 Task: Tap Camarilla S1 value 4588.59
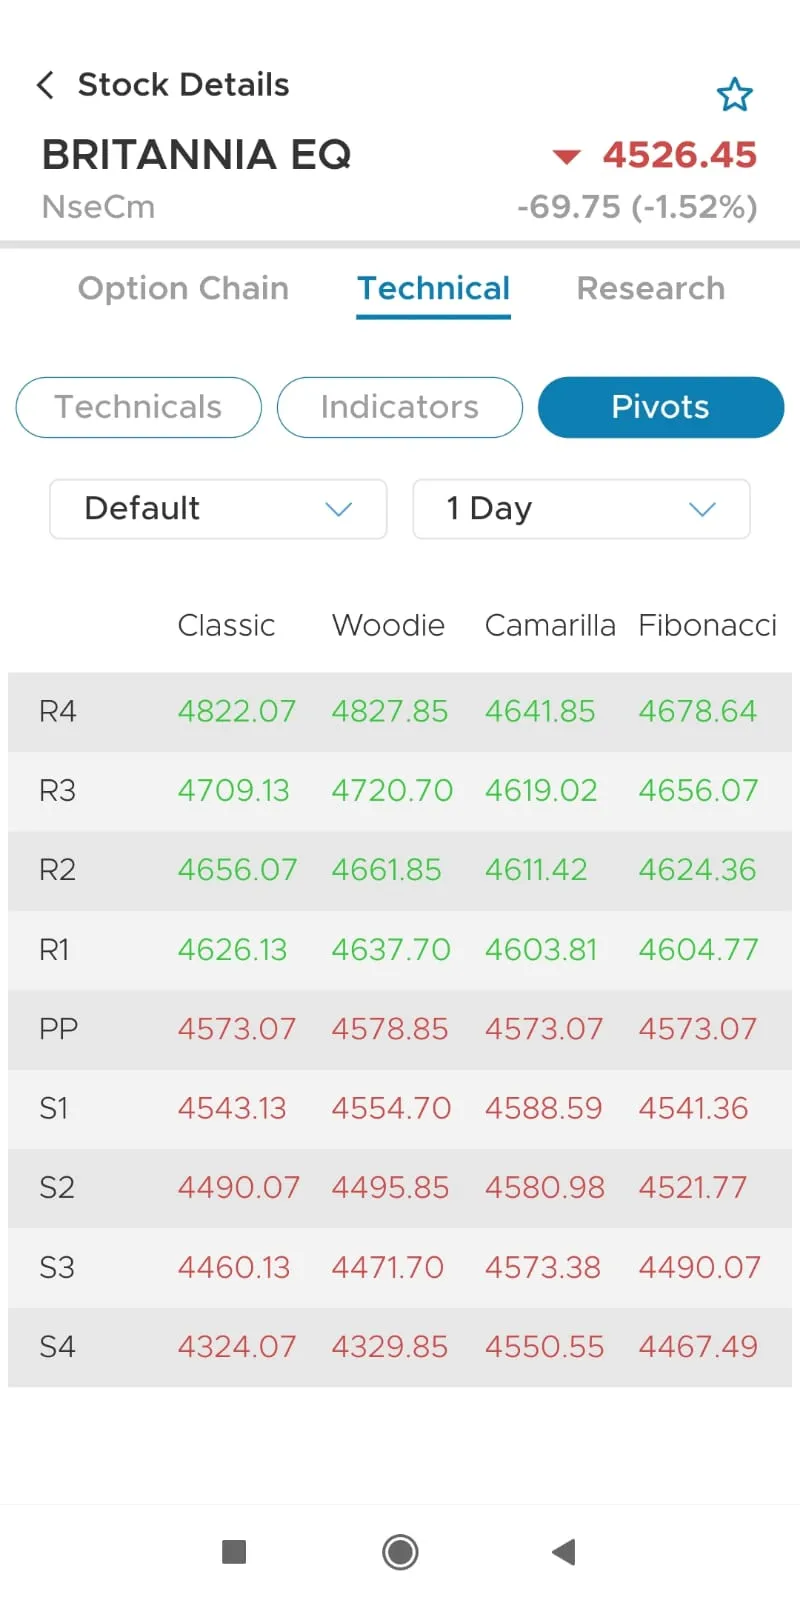[544, 1108]
